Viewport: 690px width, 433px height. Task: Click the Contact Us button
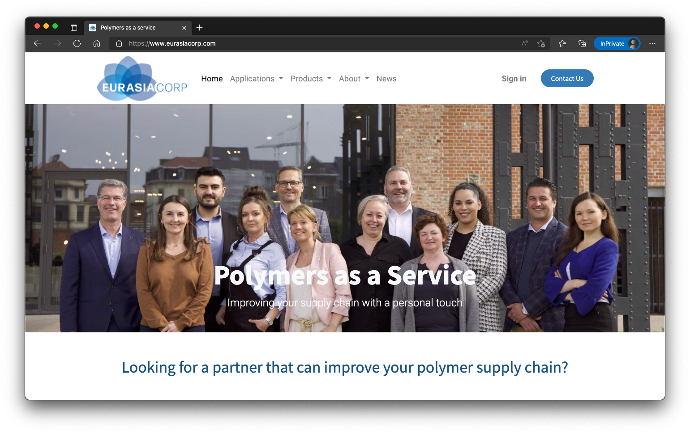[567, 78]
